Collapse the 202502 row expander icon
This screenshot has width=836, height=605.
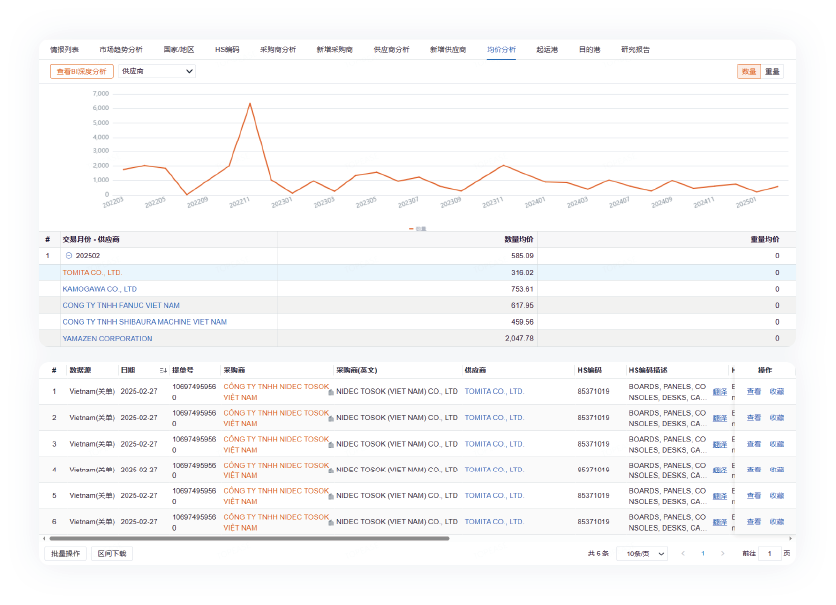click(69, 256)
